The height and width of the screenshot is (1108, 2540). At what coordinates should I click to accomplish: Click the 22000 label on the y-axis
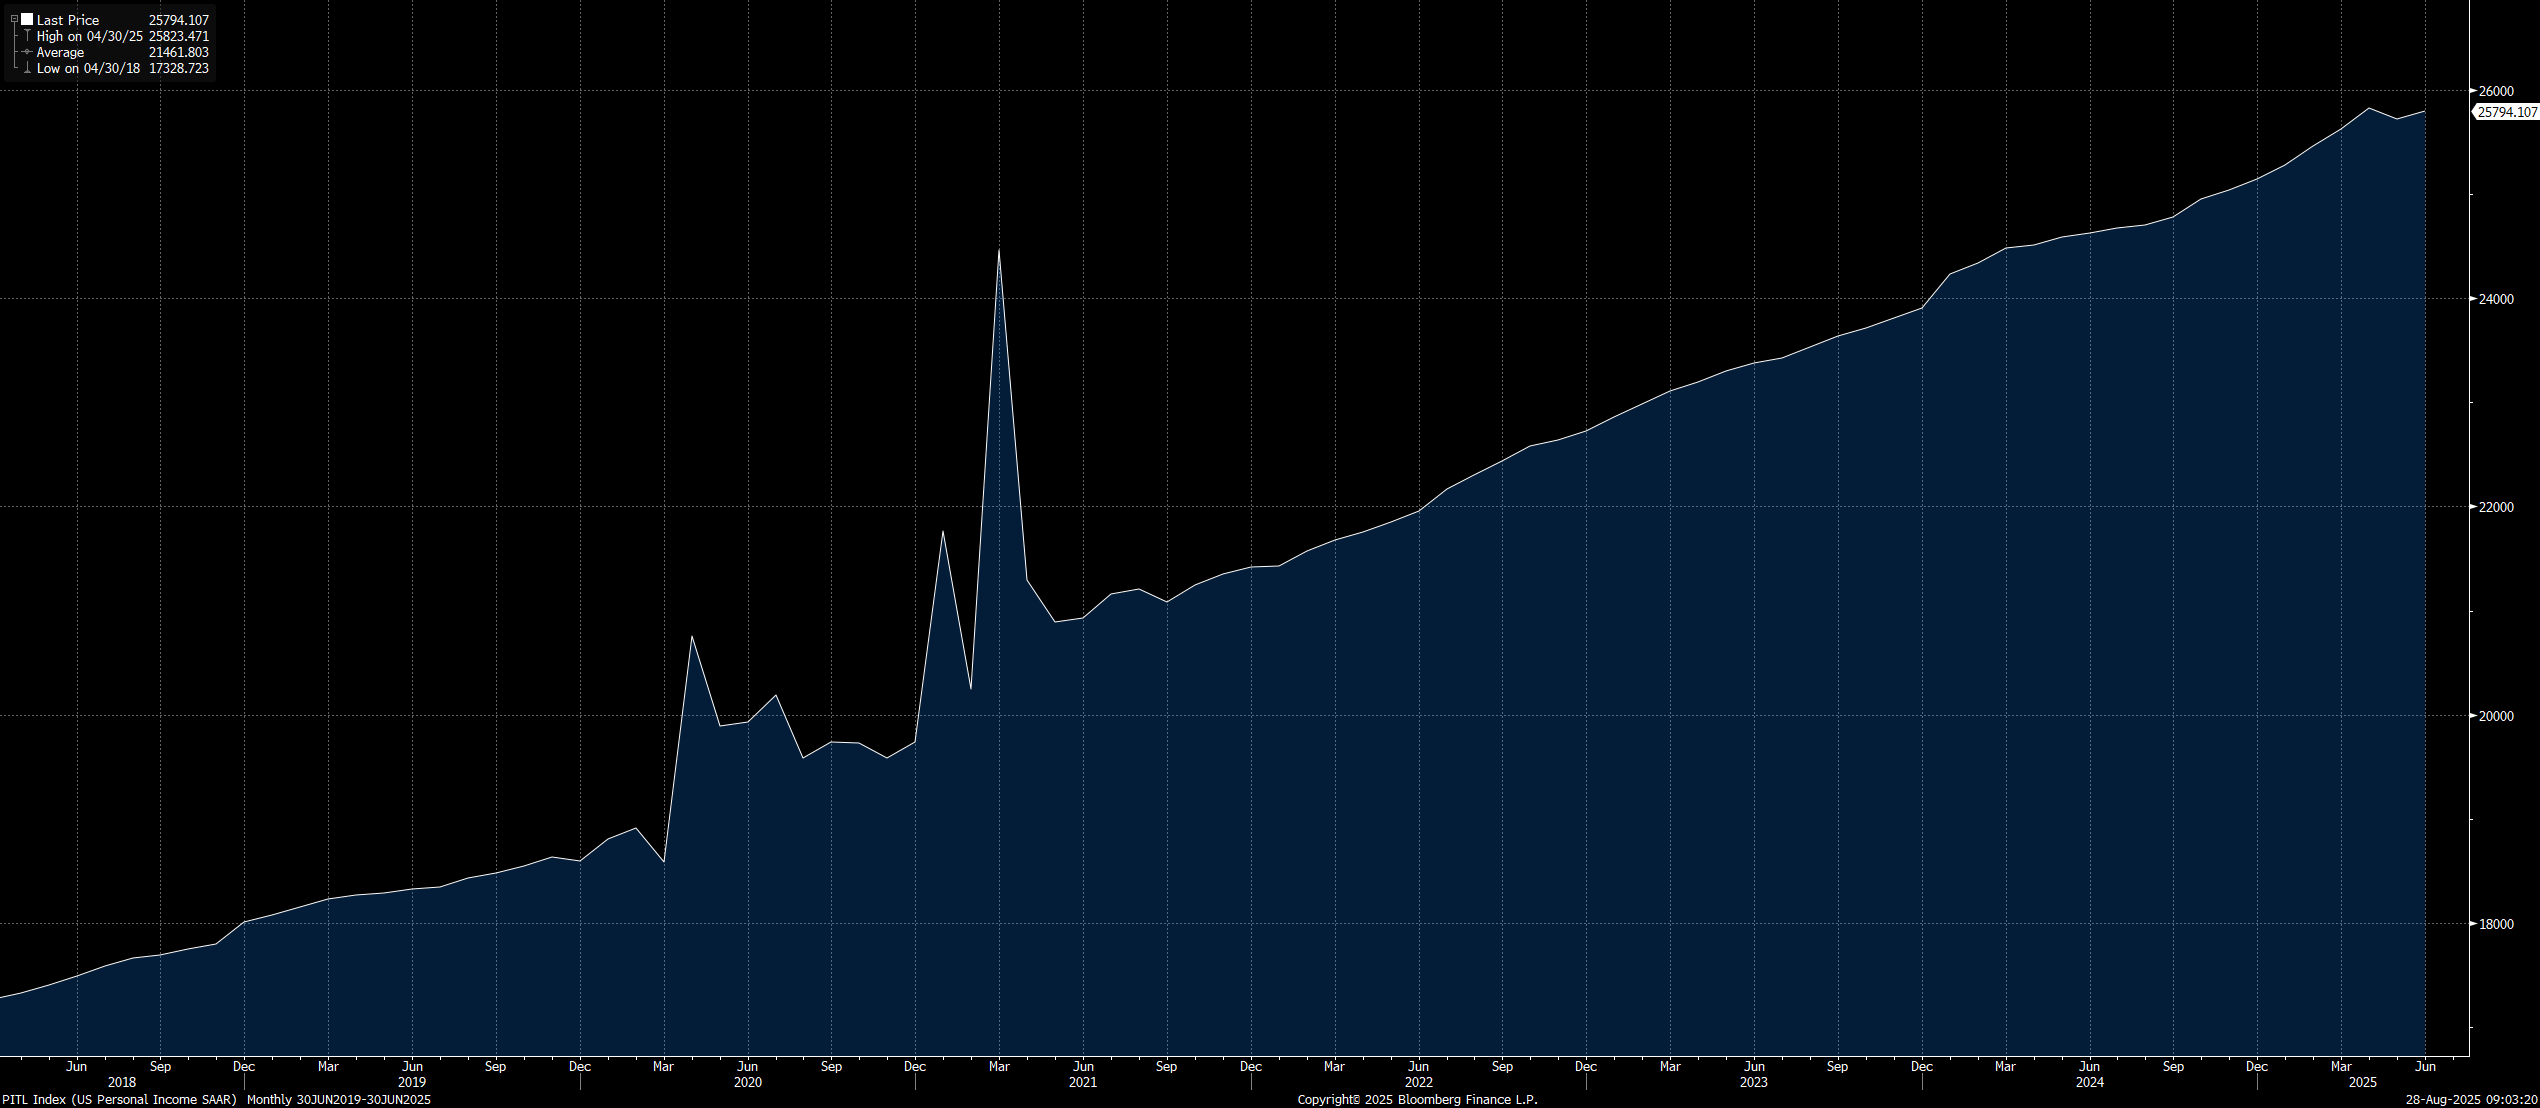coord(2496,507)
